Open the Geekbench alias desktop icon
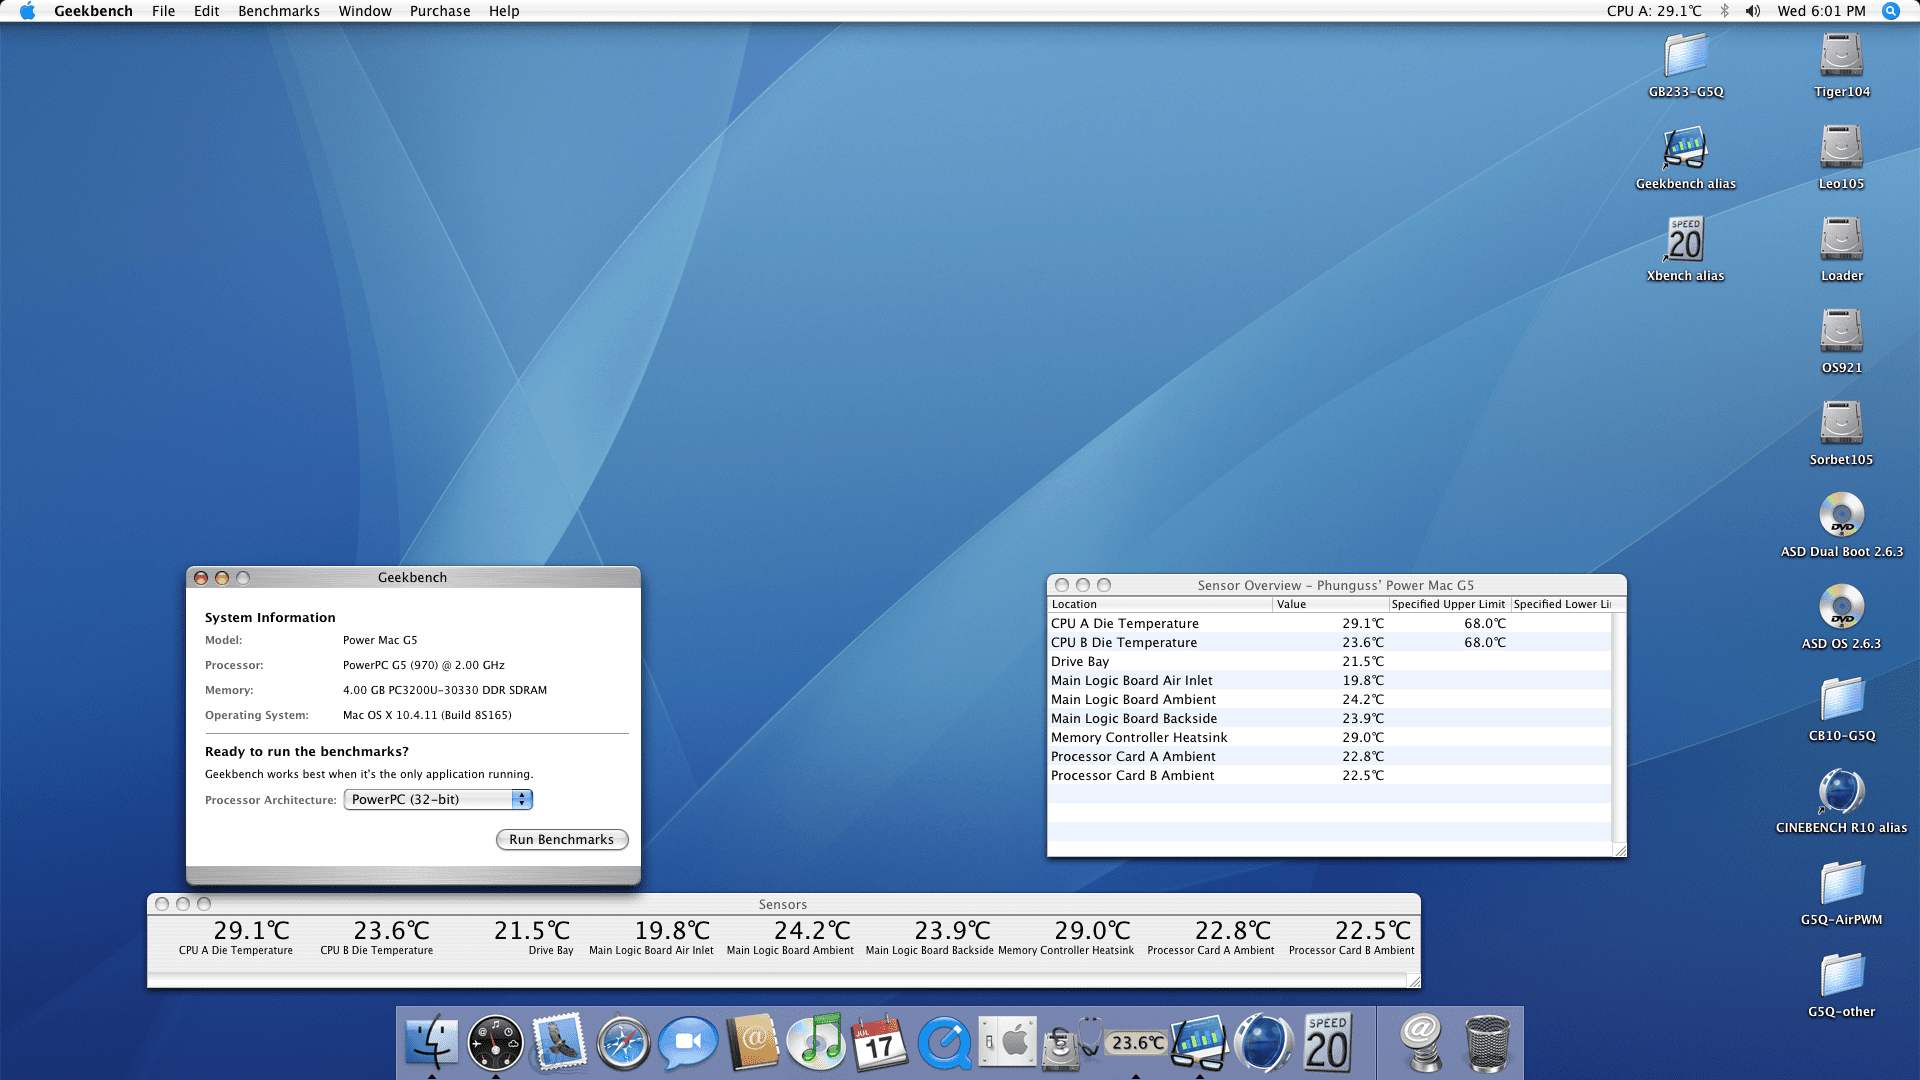 (x=1685, y=150)
